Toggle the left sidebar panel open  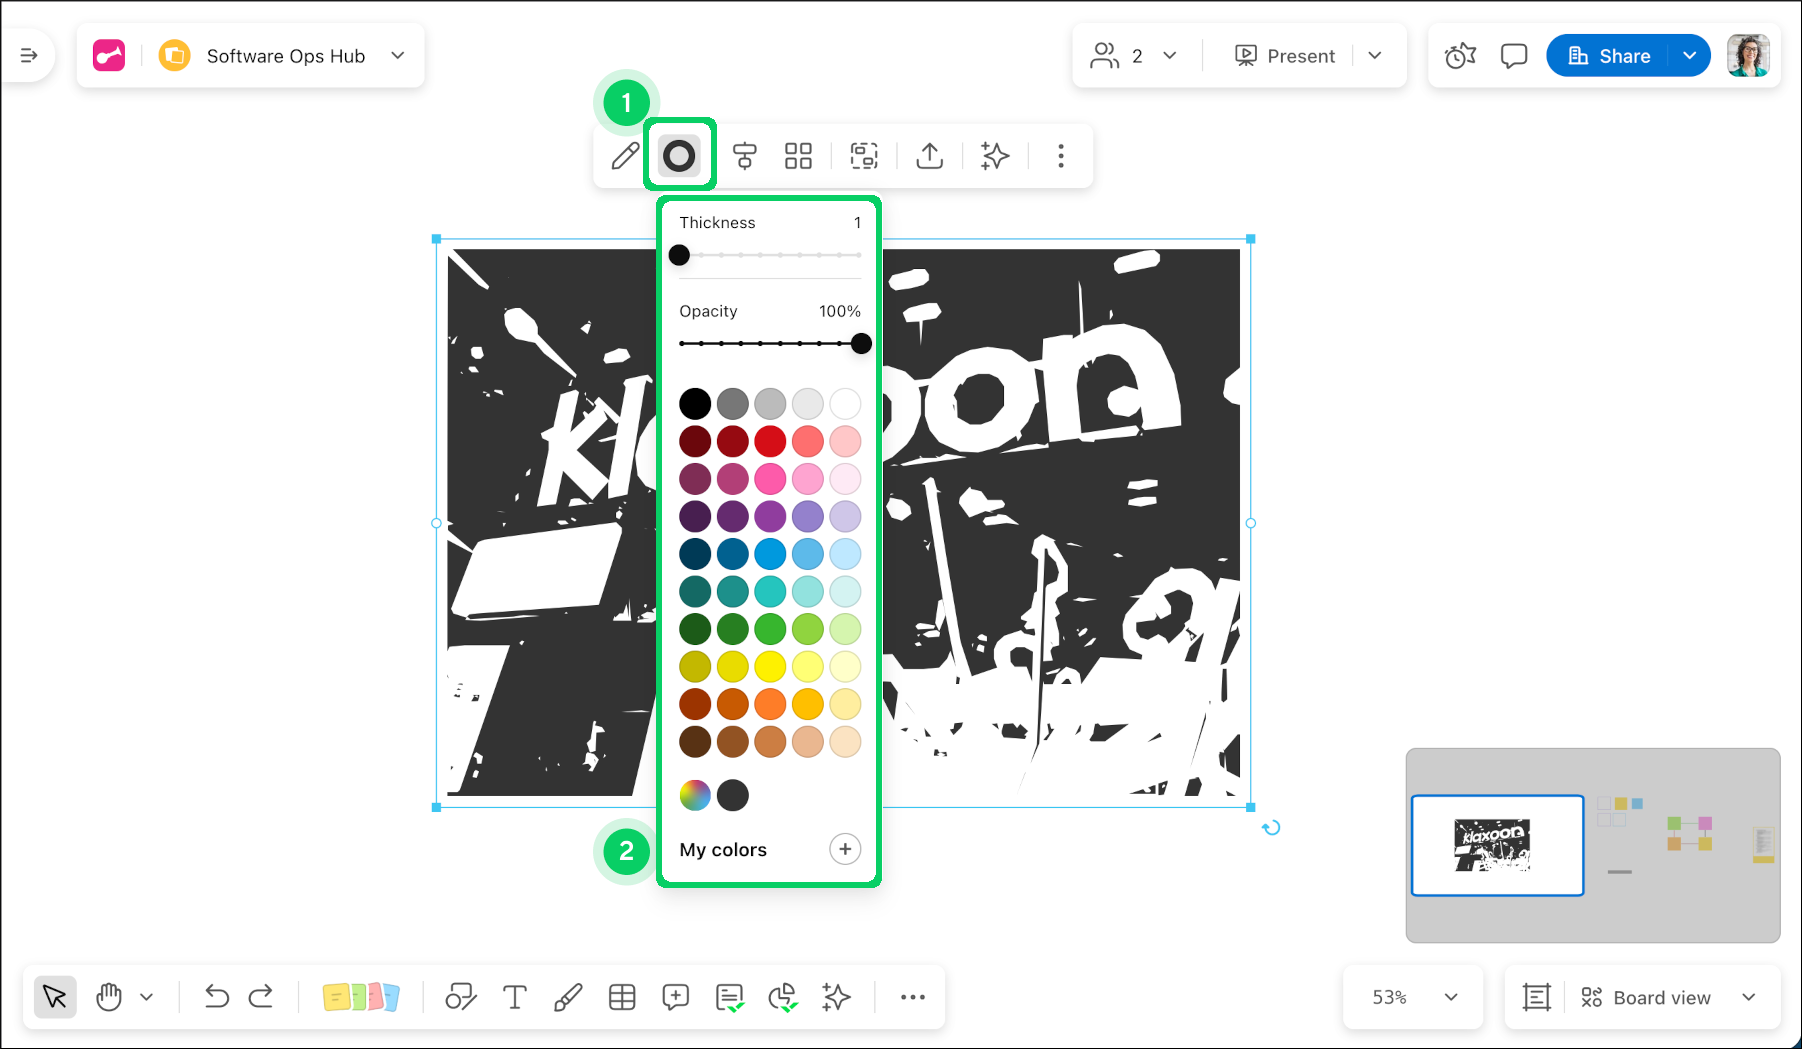point(29,56)
